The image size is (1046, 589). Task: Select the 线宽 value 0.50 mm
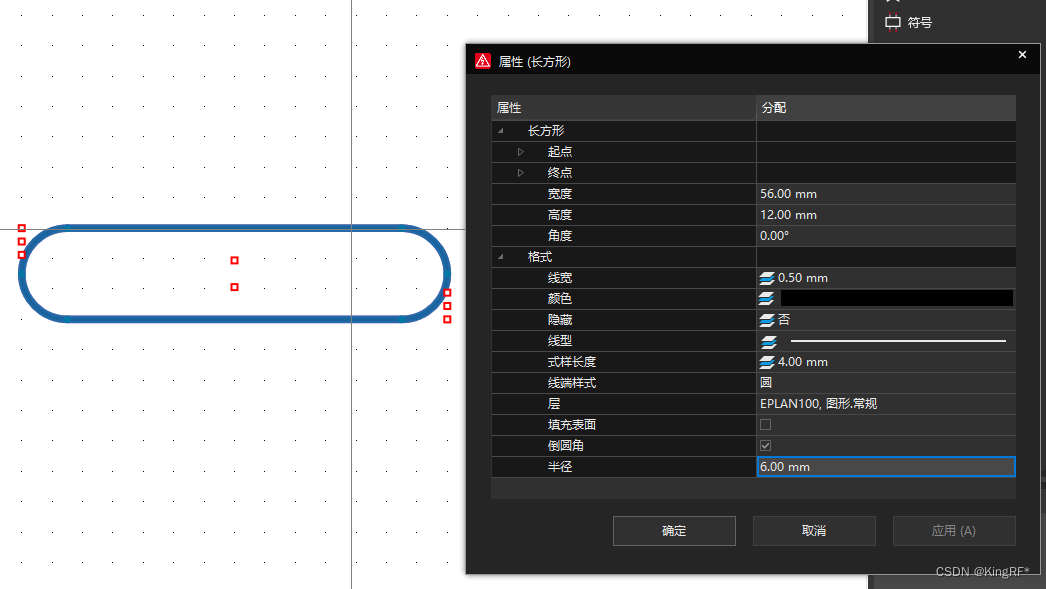pos(803,278)
